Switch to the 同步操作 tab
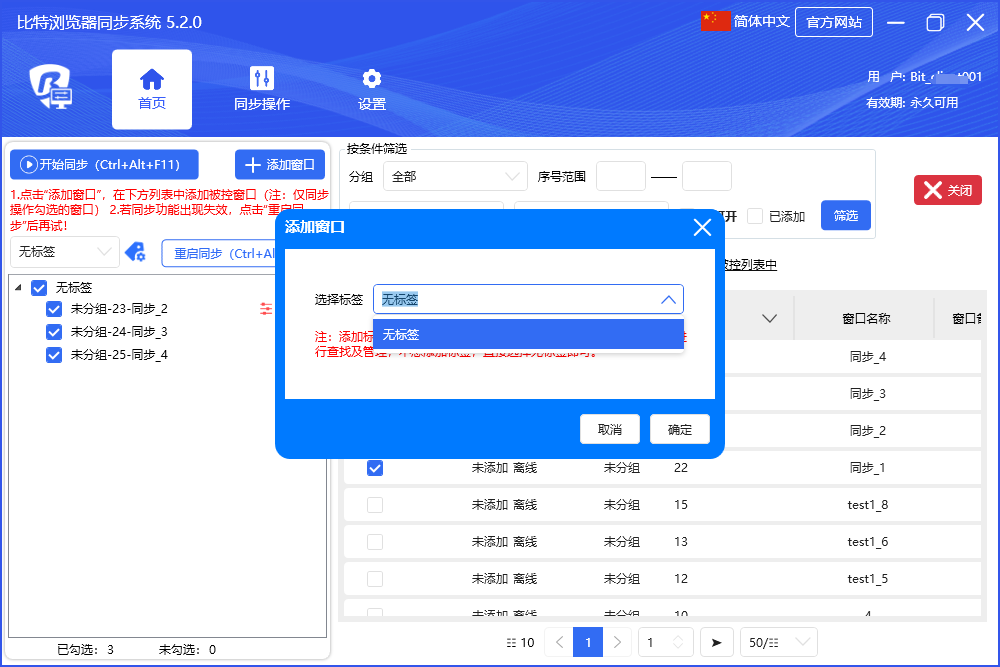 click(x=262, y=80)
